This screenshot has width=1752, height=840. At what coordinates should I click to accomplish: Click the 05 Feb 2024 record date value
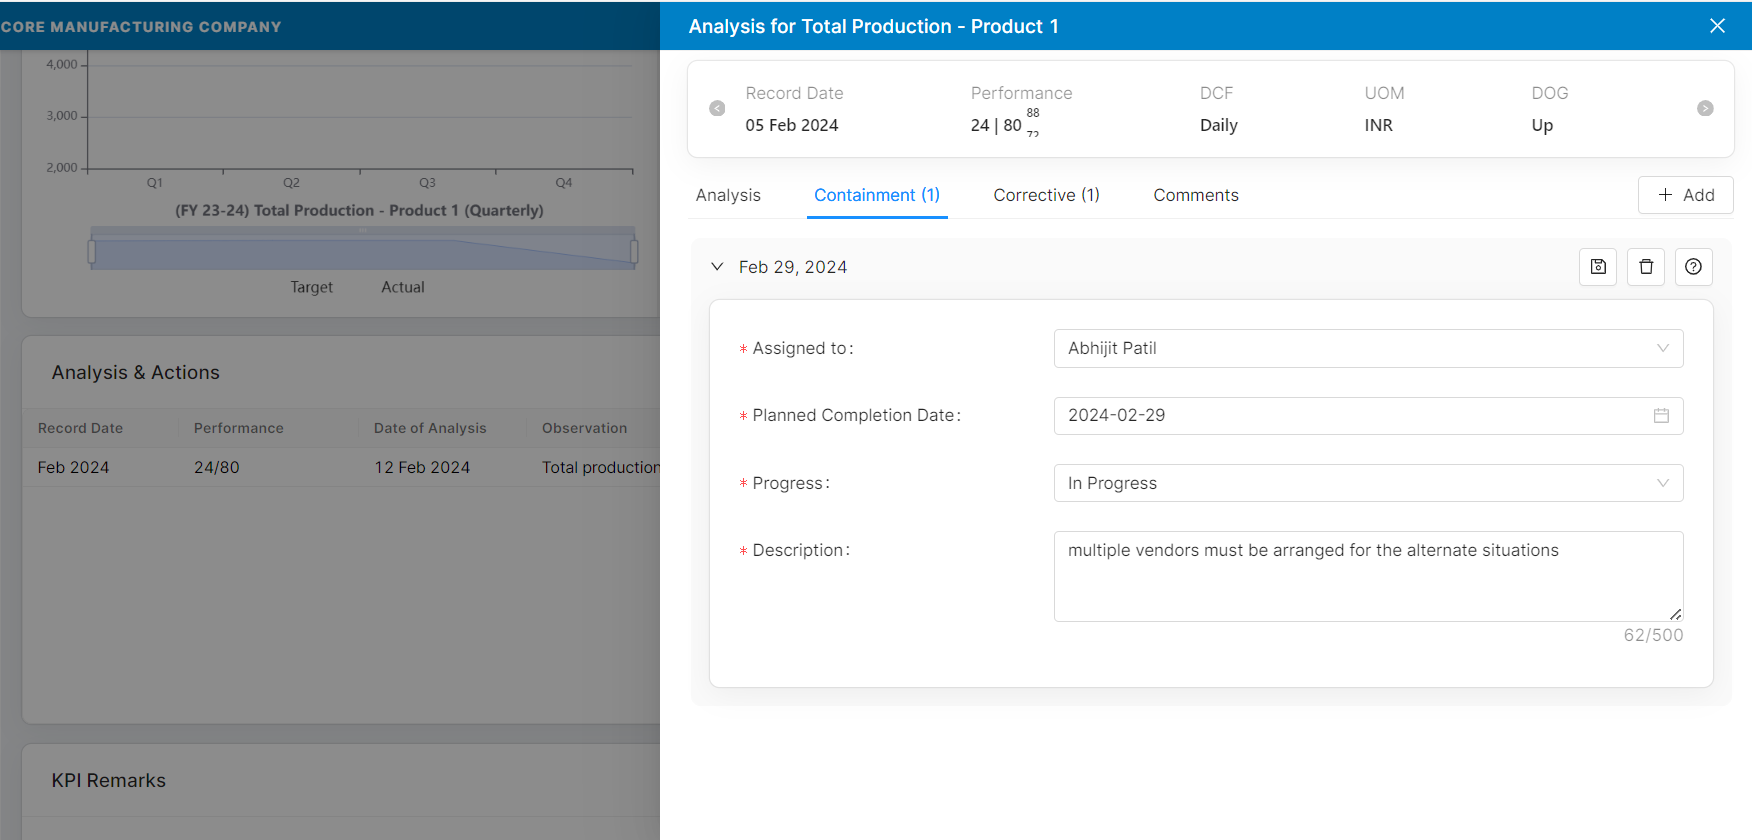pyautogui.click(x=792, y=125)
